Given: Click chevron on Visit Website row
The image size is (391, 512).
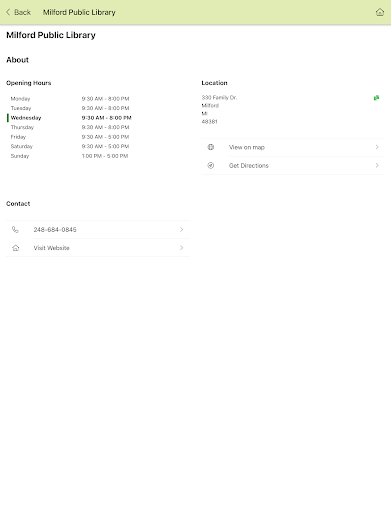Looking at the screenshot, I should coord(181,248).
